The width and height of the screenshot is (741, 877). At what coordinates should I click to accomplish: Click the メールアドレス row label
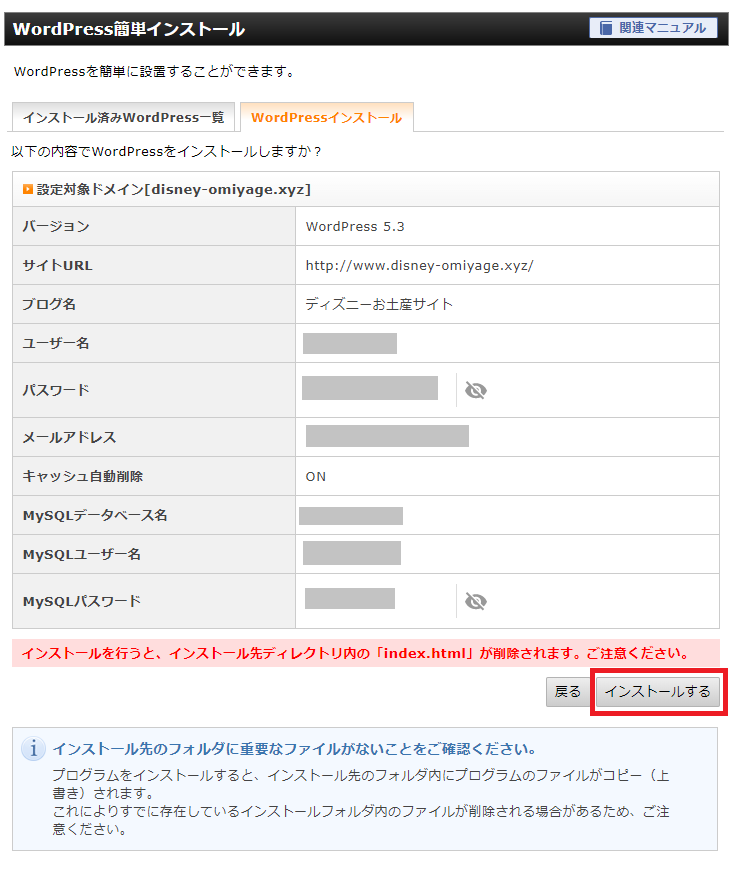click(x=69, y=437)
